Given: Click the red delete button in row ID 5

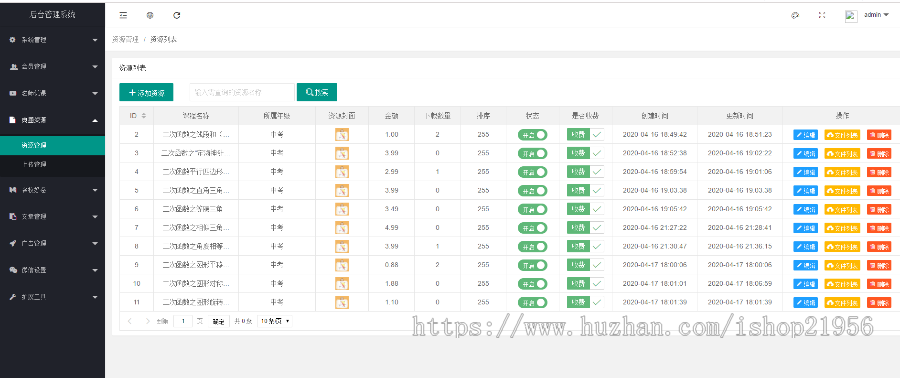Looking at the screenshot, I should pyautogui.click(x=879, y=190).
